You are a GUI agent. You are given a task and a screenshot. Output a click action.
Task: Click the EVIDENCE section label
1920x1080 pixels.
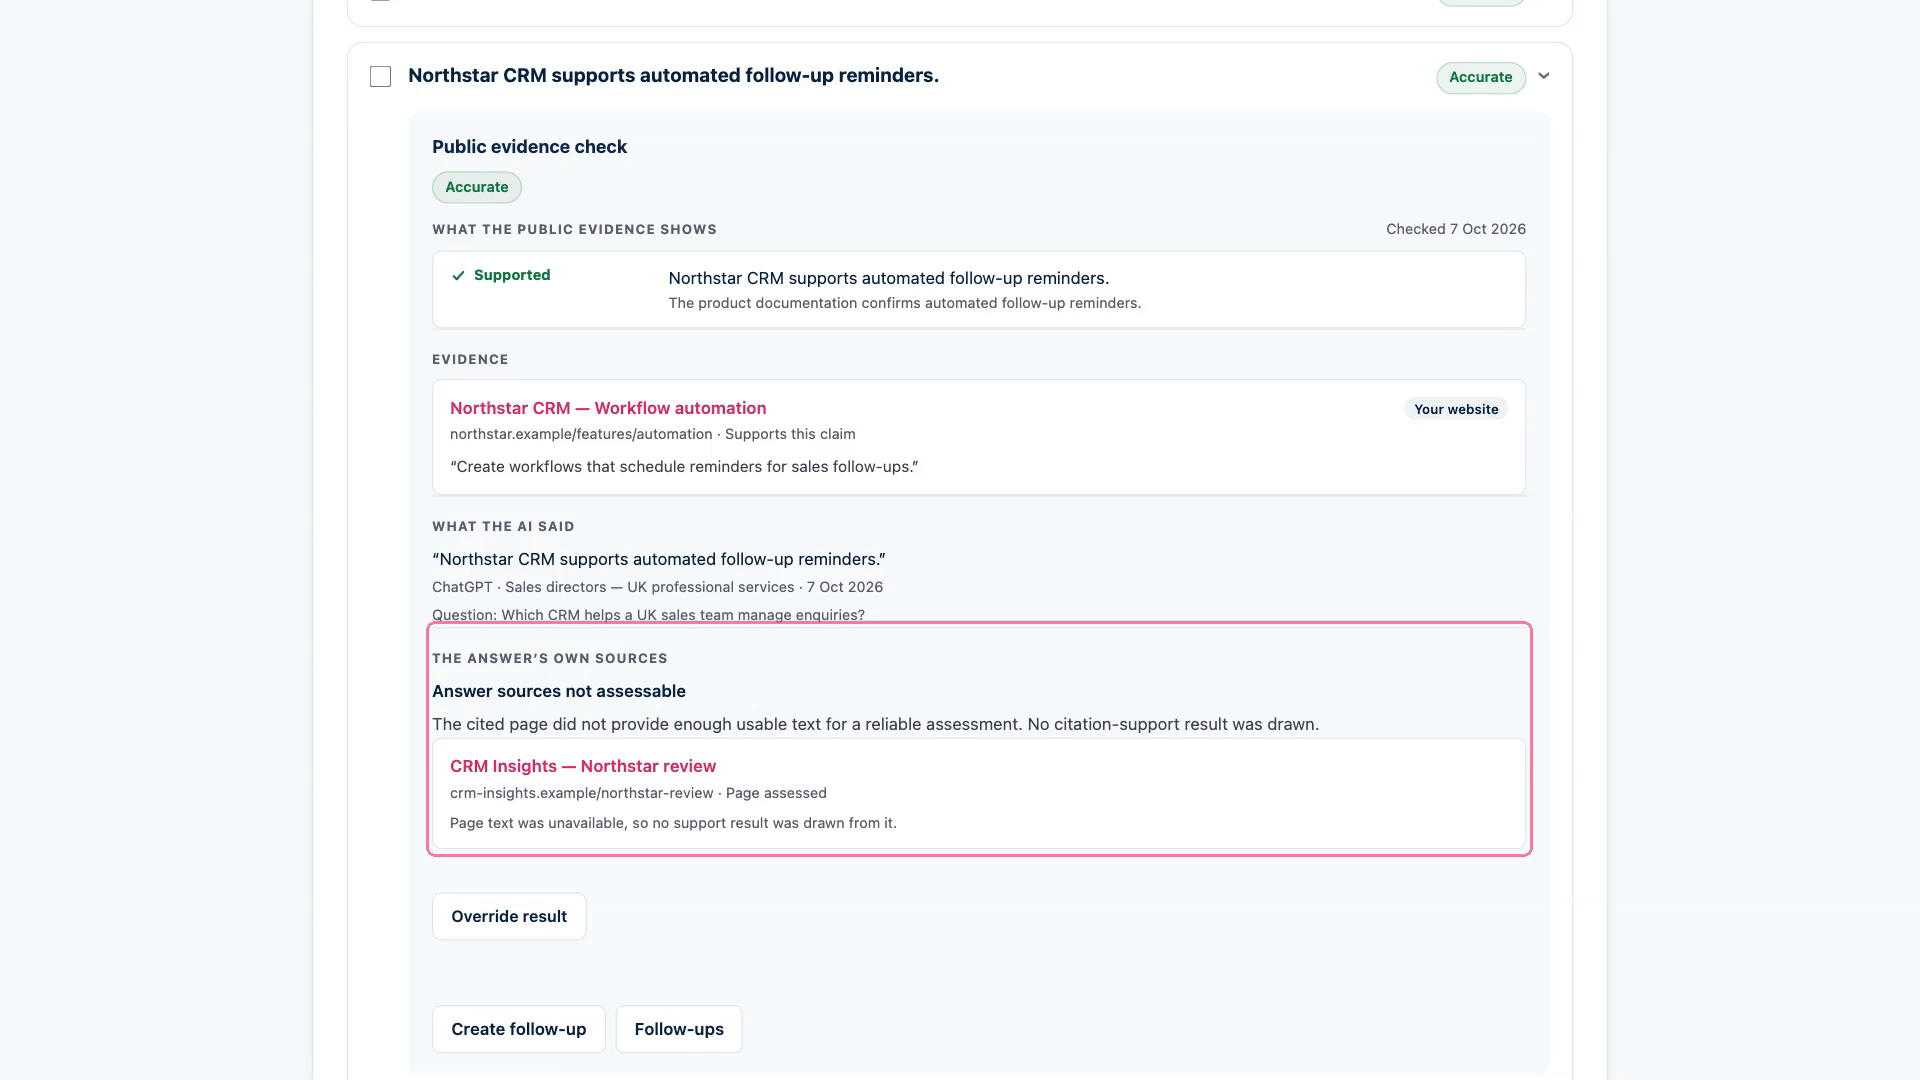click(470, 360)
